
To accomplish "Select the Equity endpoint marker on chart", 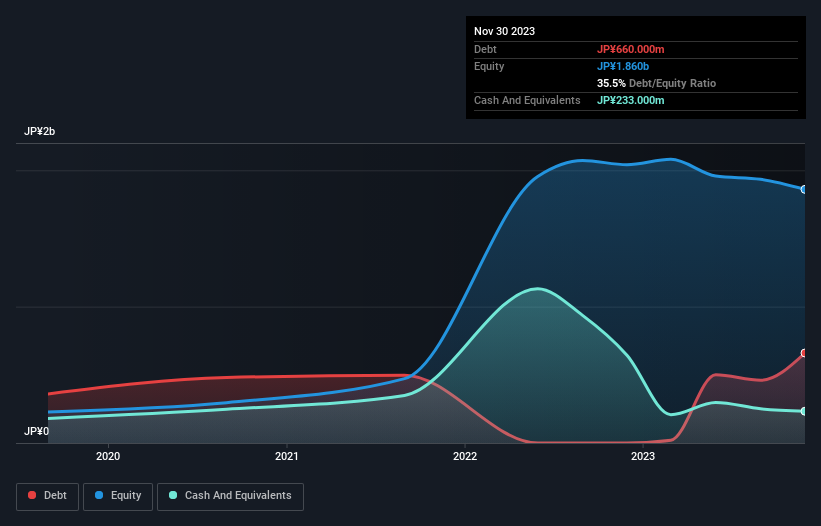I will tap(804, 189).
